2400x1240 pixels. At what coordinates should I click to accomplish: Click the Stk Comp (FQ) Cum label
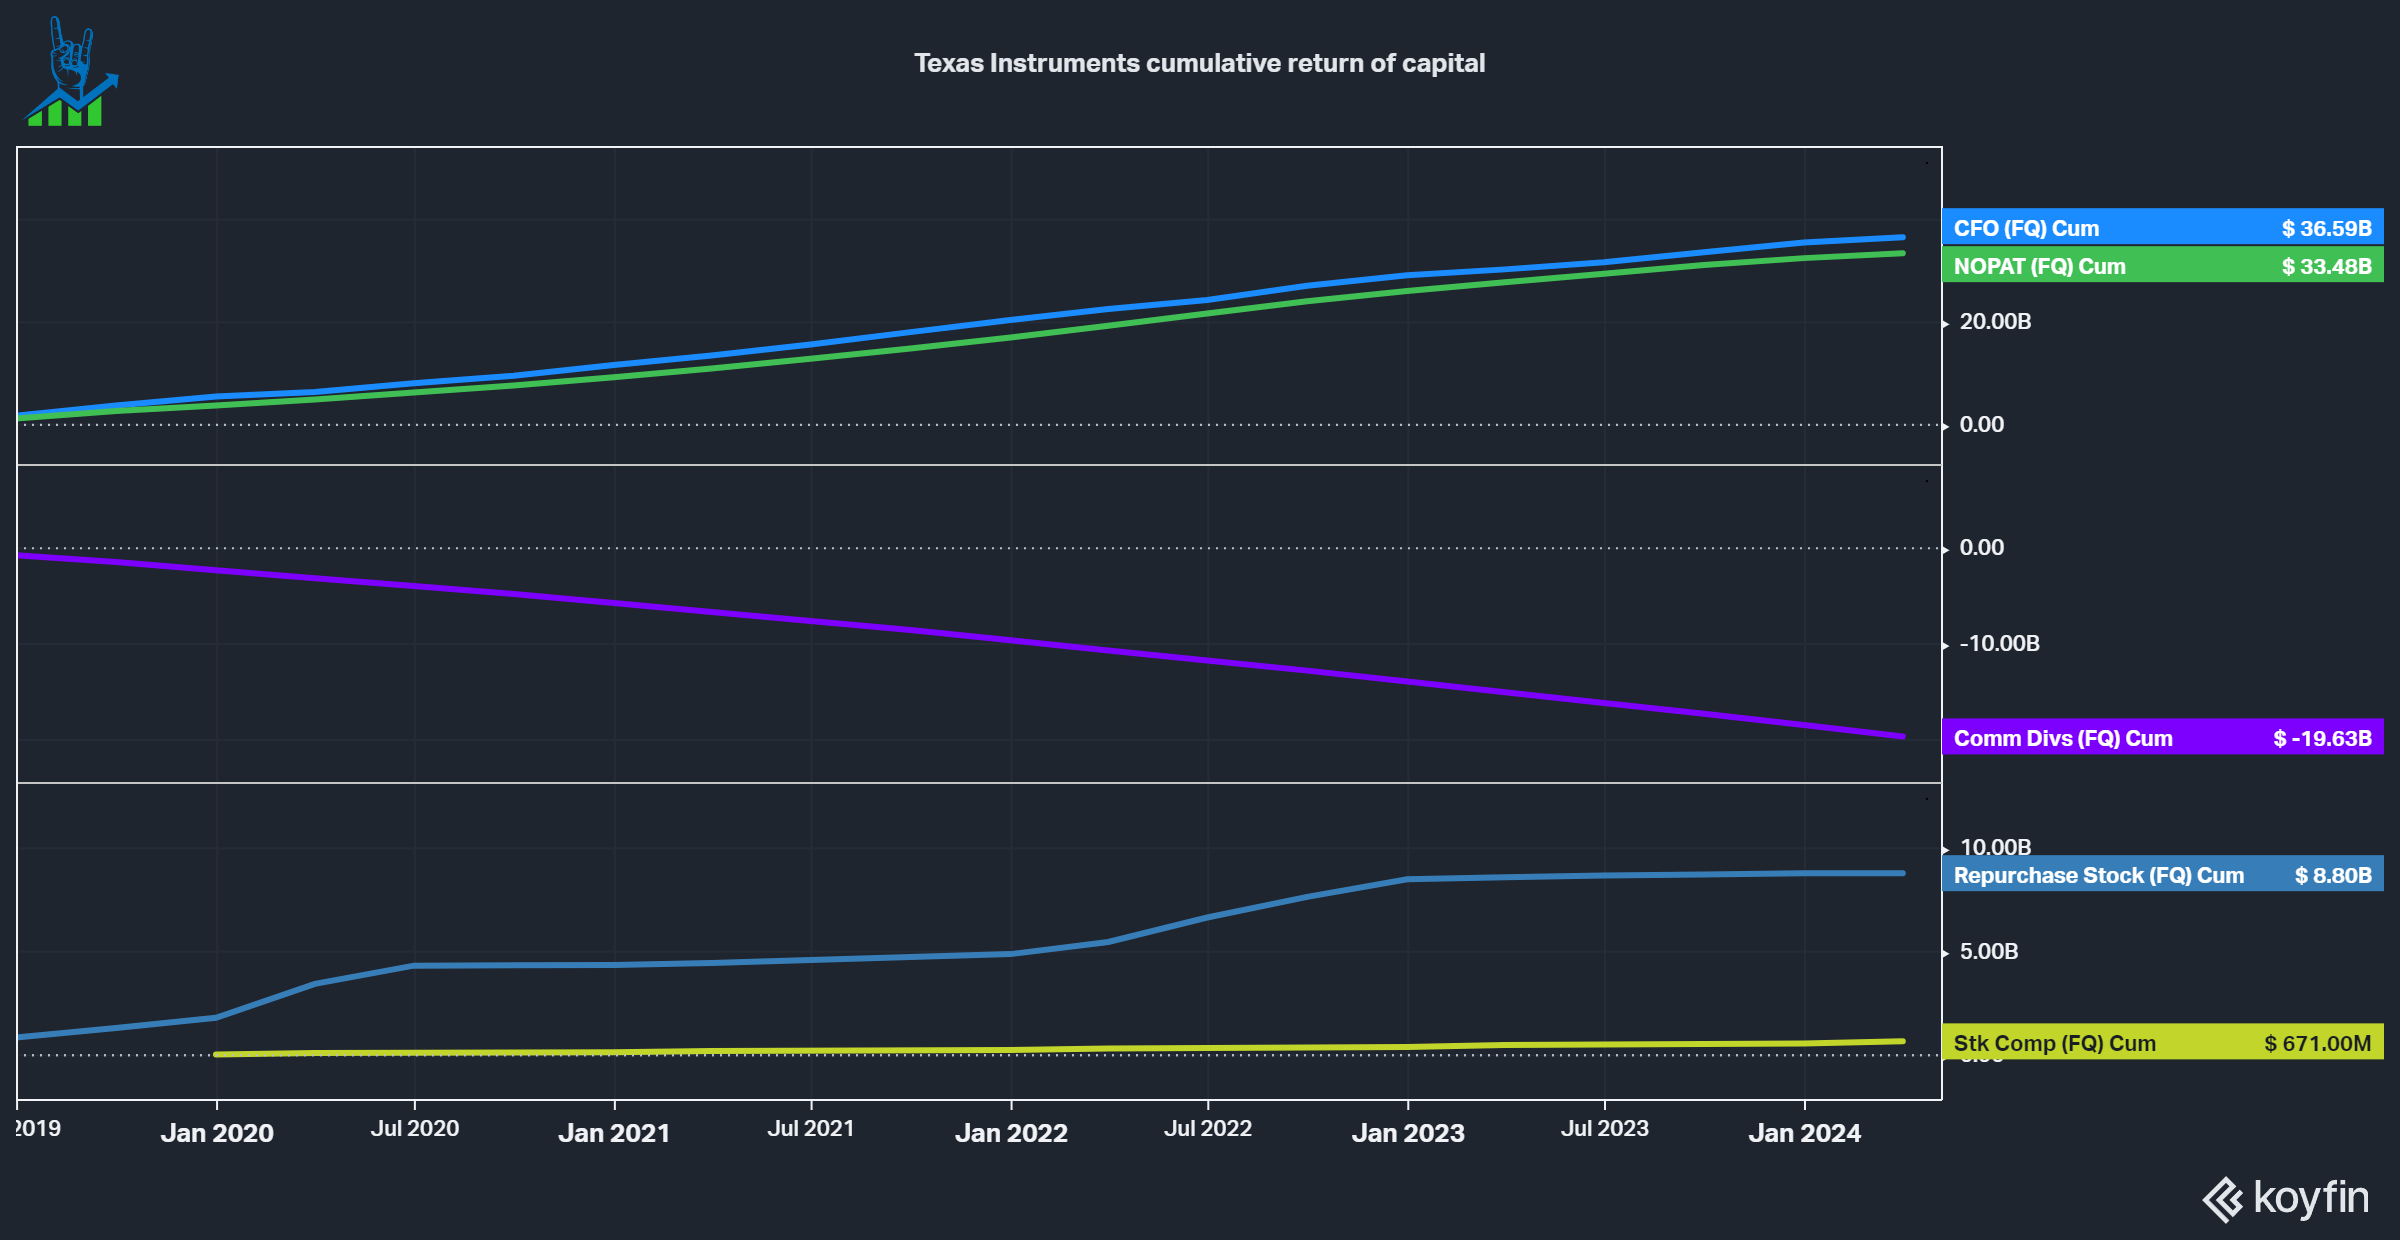(x=2054, y=1043)
